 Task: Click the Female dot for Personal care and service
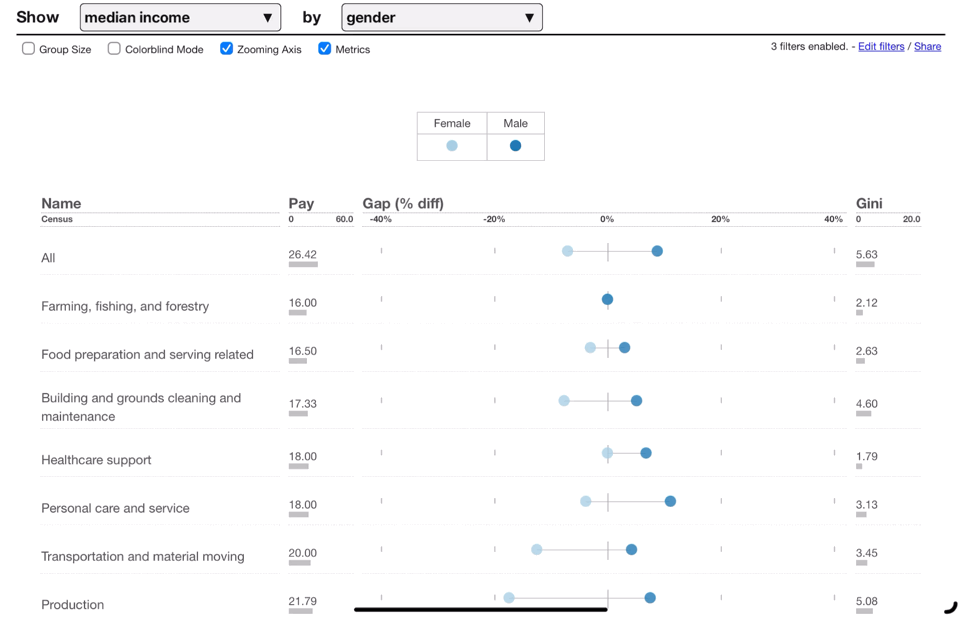(586, 500)
